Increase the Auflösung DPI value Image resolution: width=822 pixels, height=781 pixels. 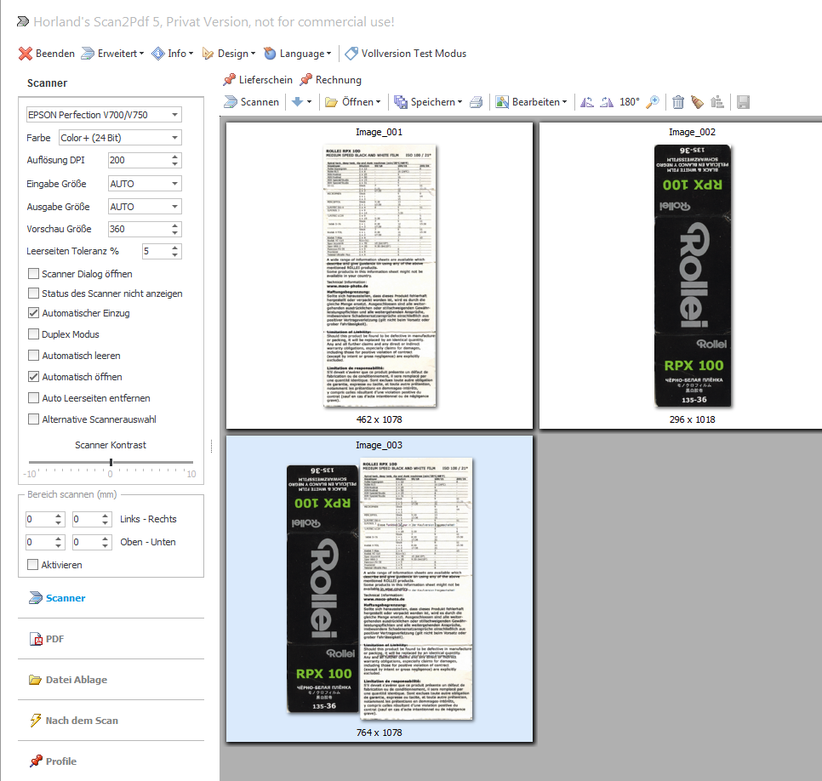[175, 156]
